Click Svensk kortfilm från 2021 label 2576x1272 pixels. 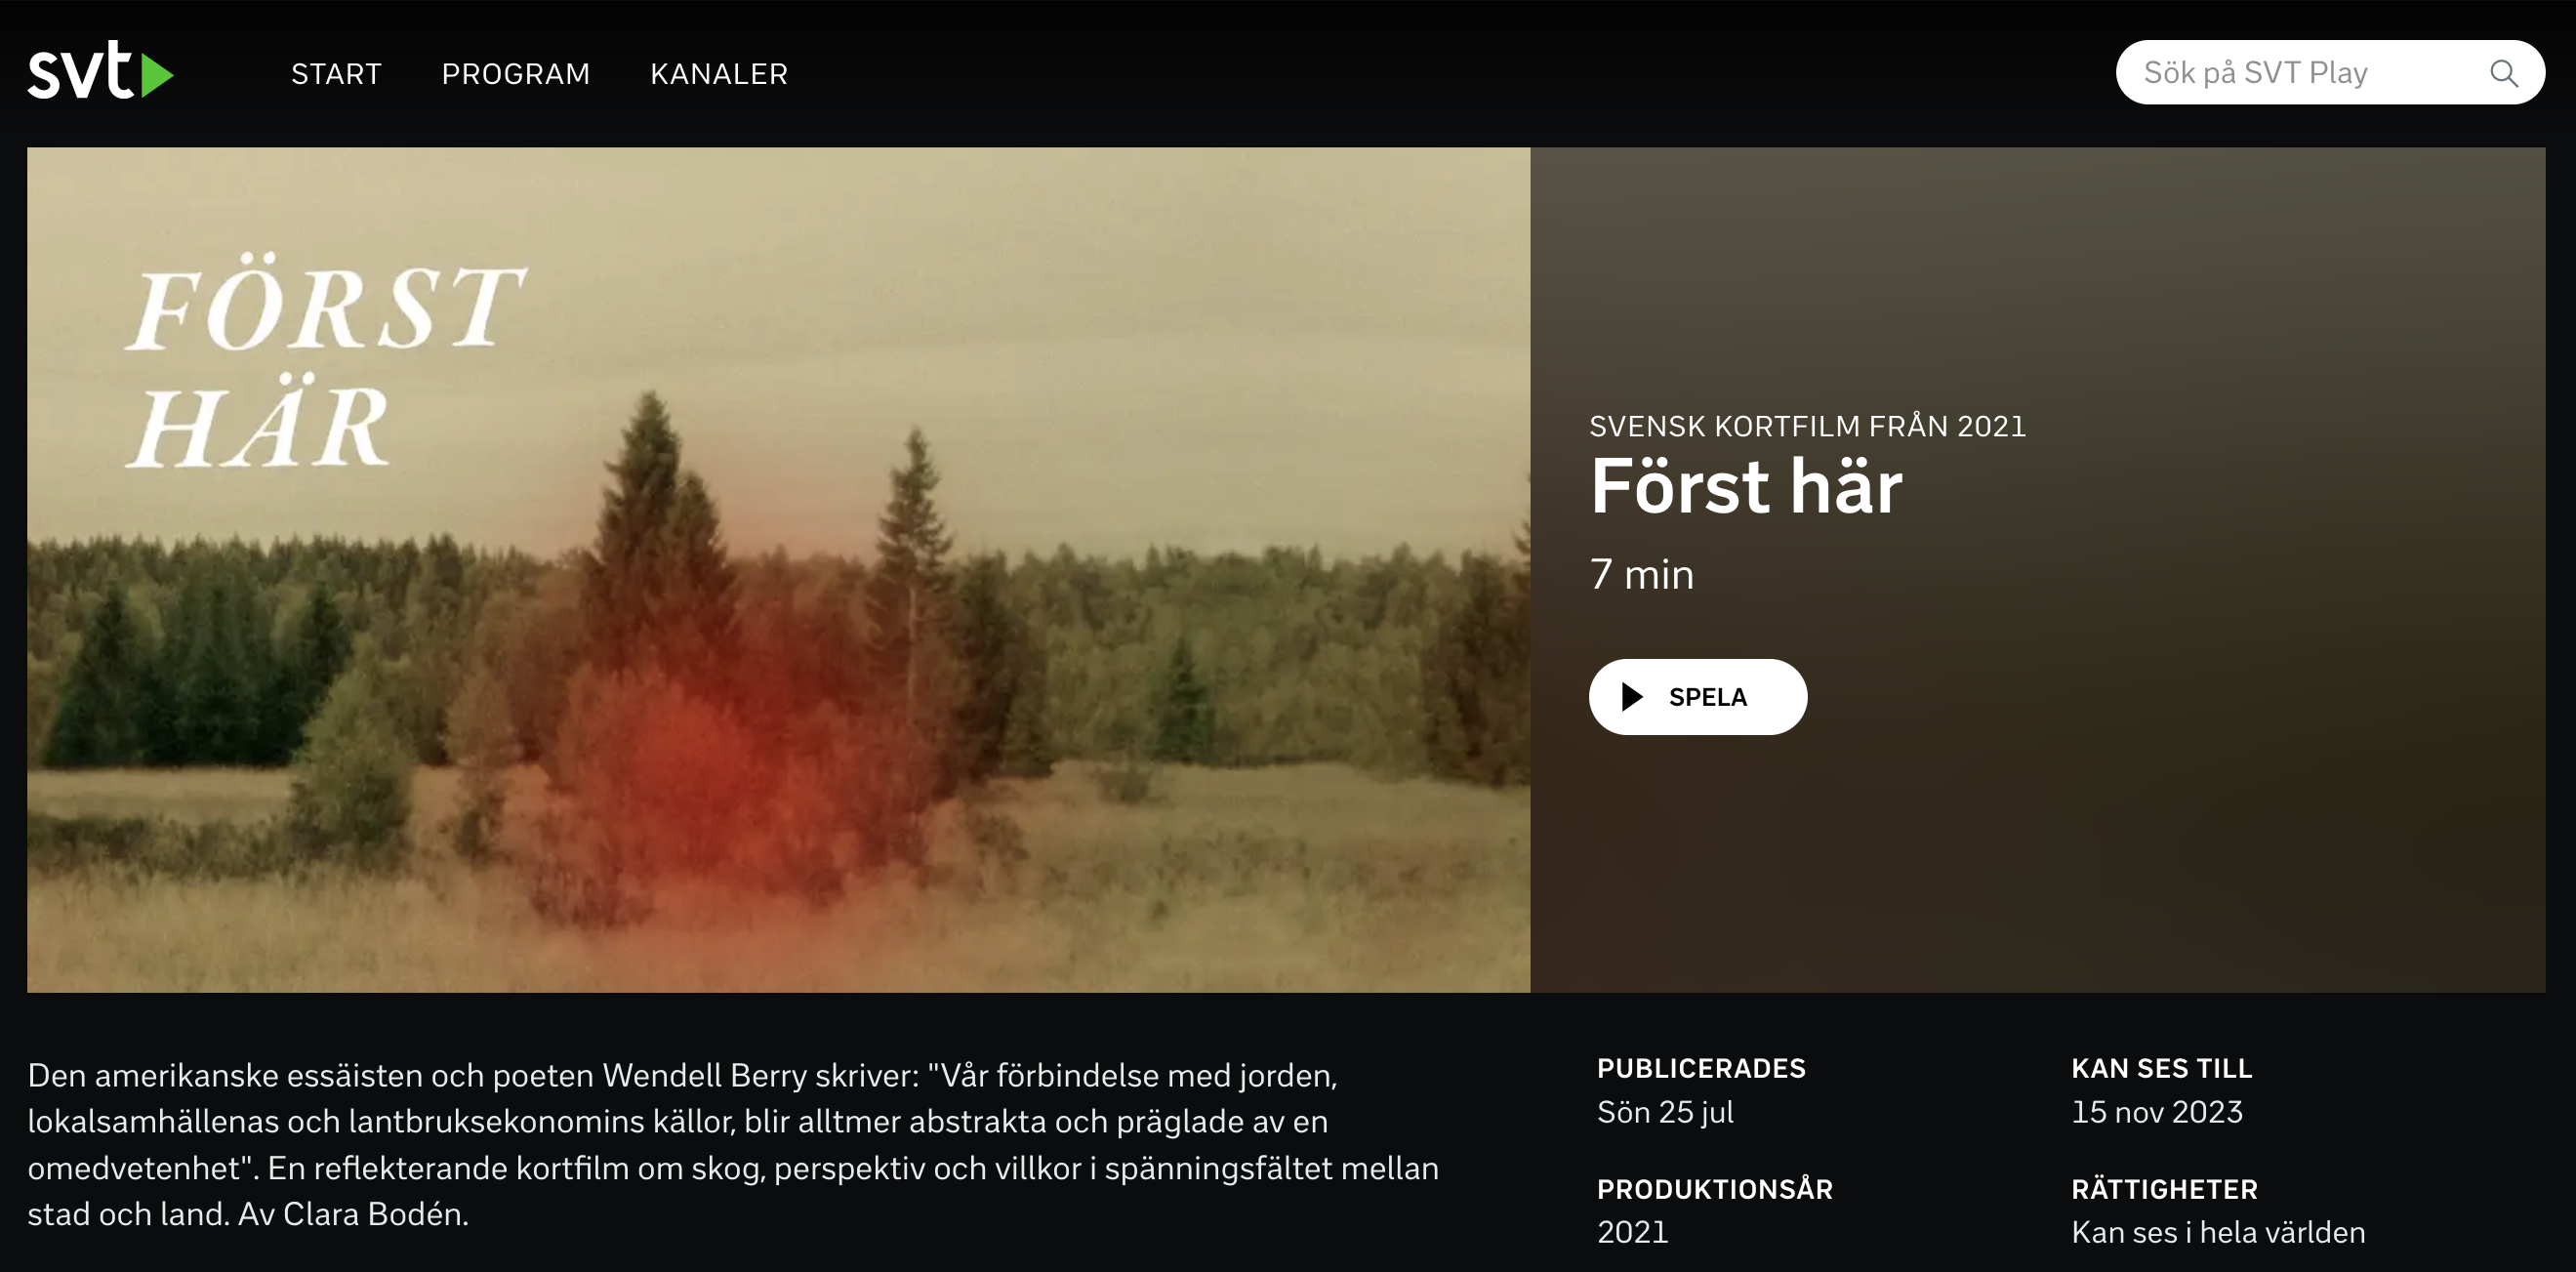1807,427
